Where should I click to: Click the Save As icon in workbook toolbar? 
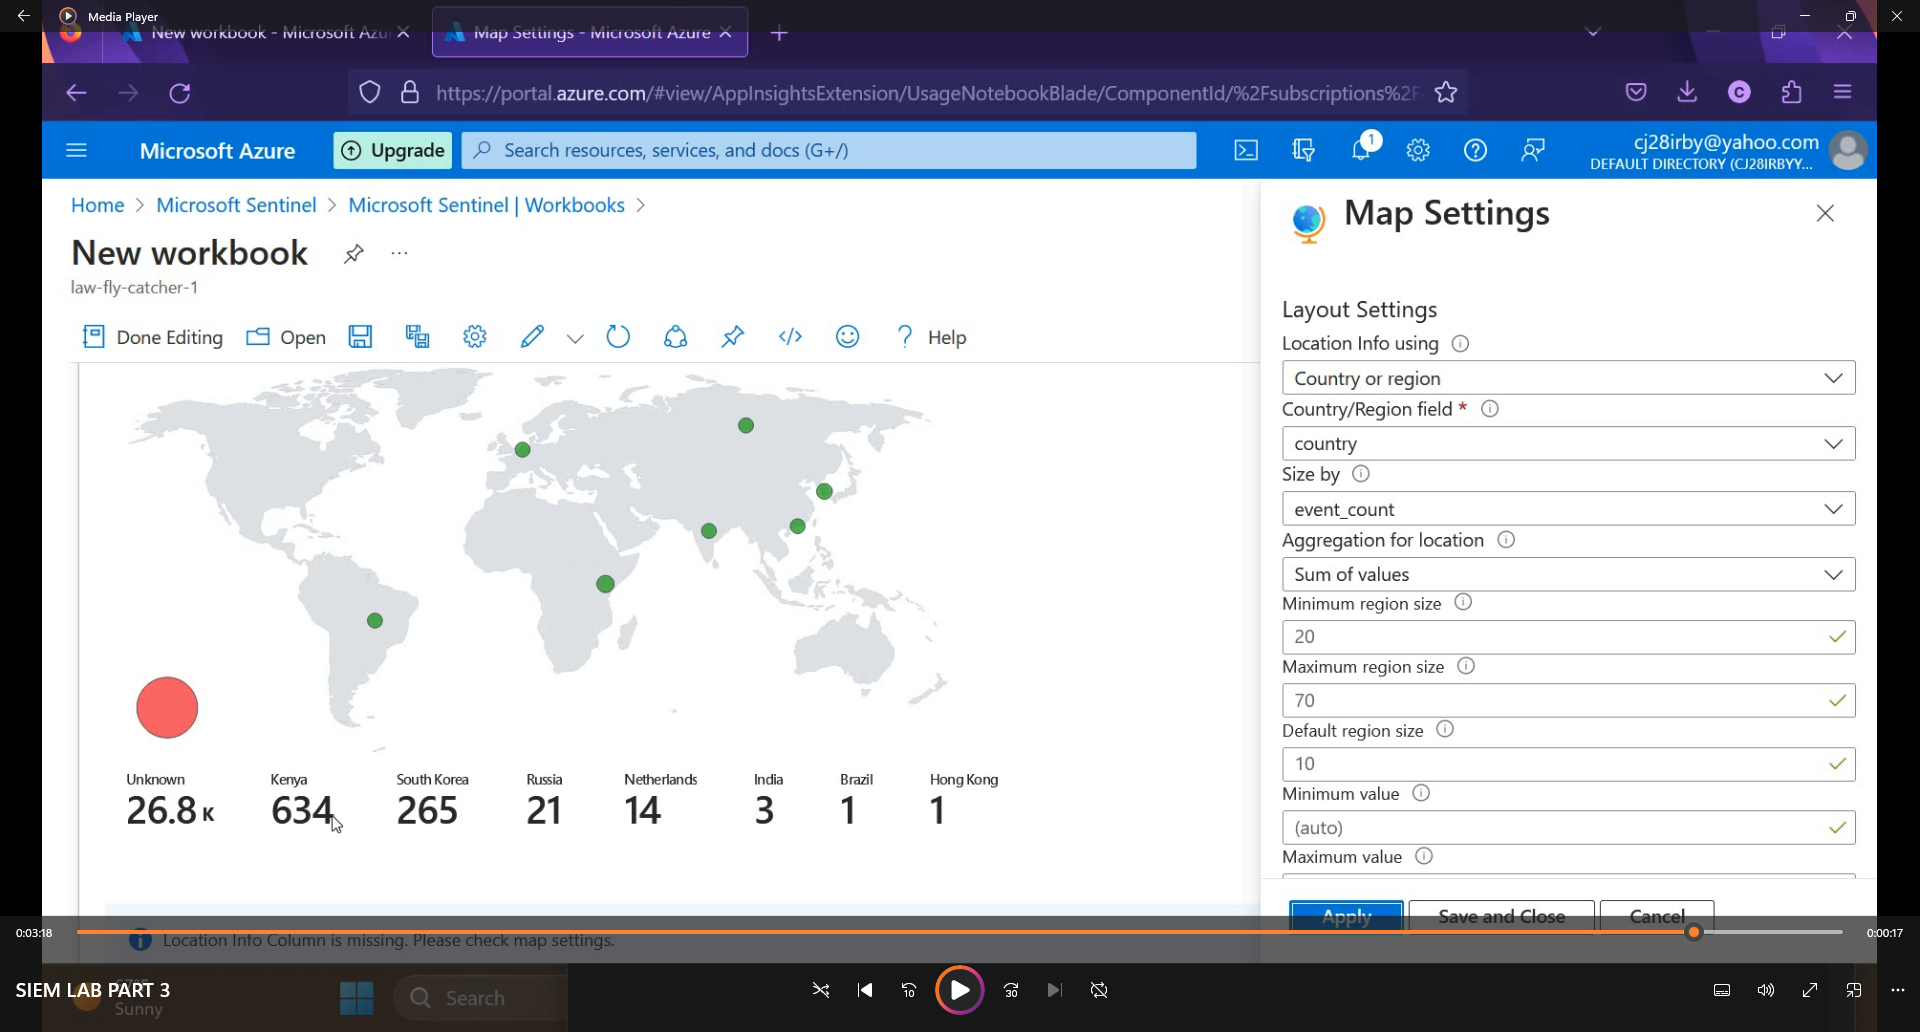(417, 337)
